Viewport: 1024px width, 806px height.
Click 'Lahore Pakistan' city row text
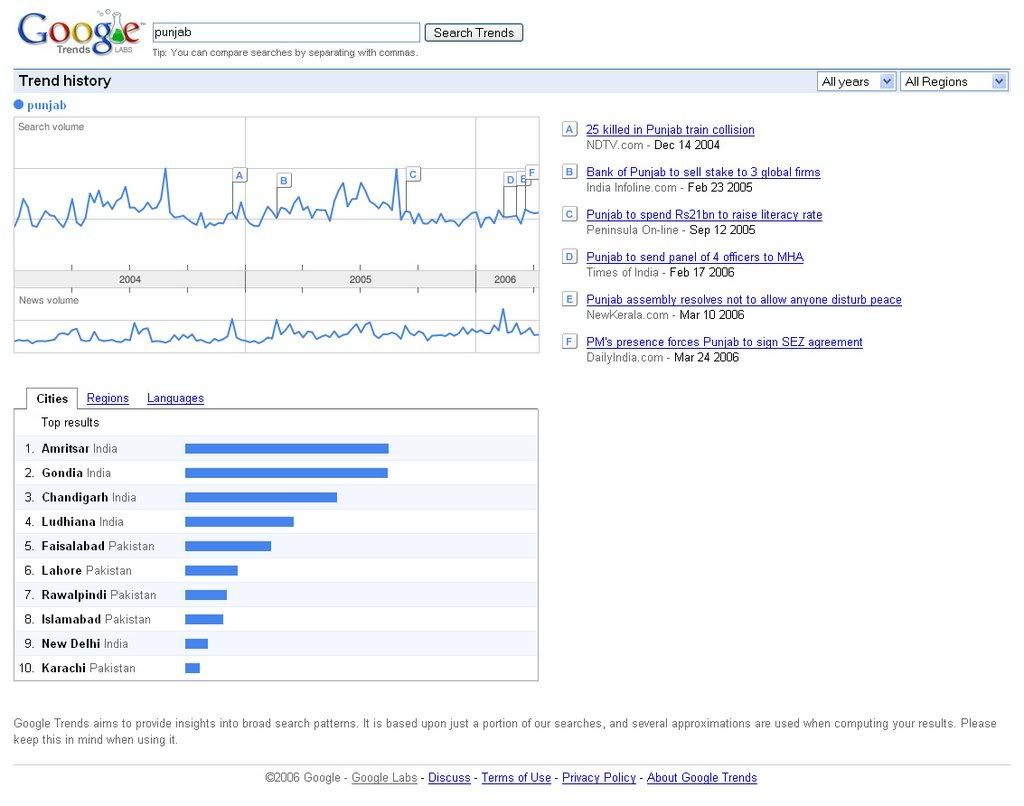[x=86, y=571]
